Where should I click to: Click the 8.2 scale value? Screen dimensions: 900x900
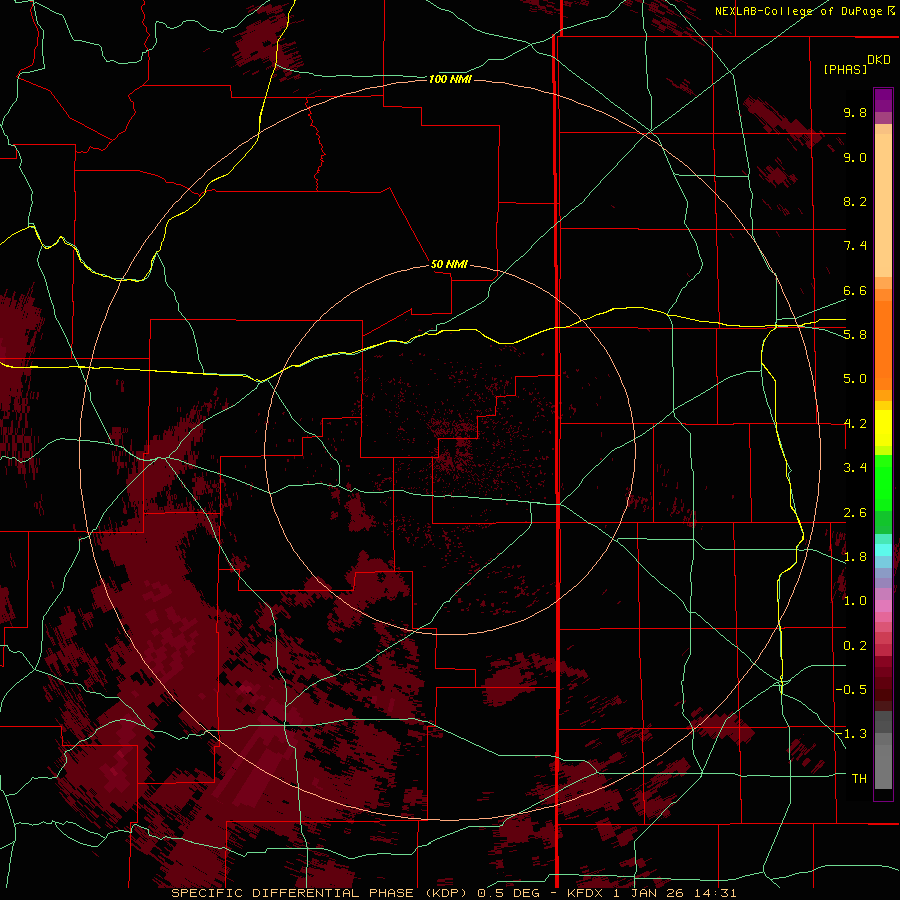click(x=855, y=201)
